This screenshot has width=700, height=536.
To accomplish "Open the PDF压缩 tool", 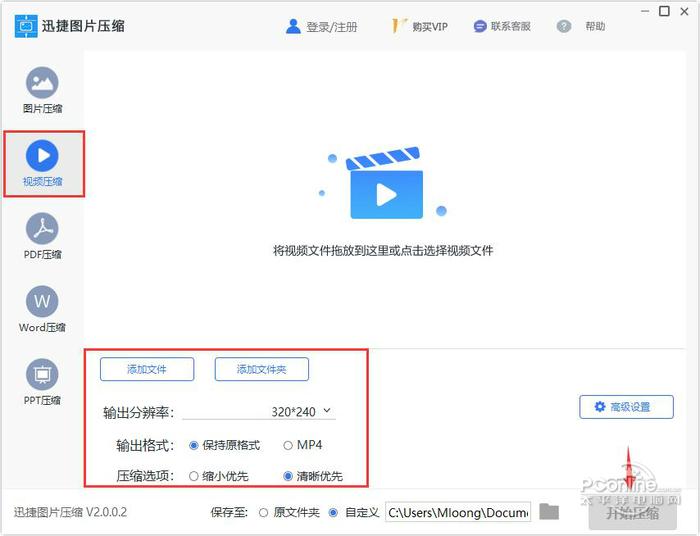I will point(42,237).
